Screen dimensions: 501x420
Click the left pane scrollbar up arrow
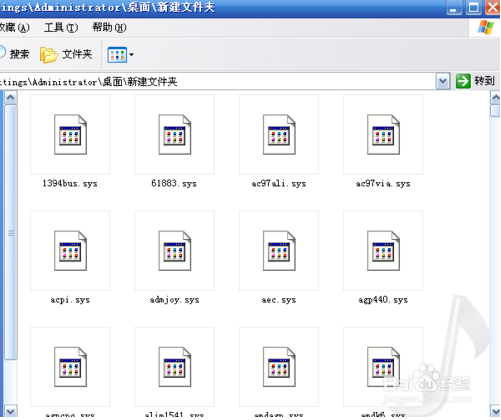11,97
